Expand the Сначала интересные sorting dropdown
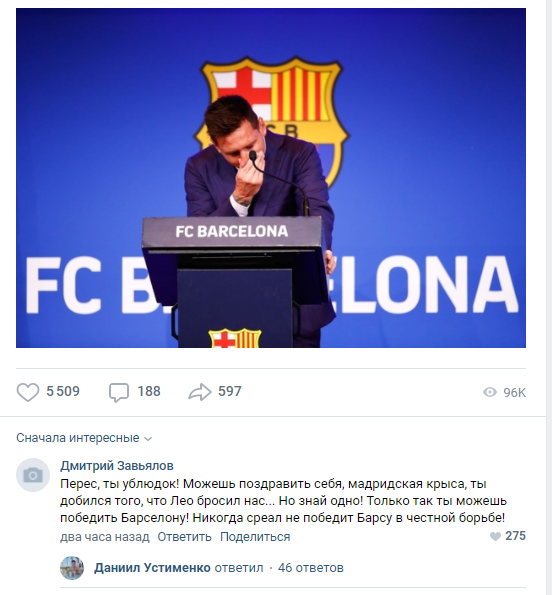The width and height of the screenshot is (552, 595). click(84, 438)
